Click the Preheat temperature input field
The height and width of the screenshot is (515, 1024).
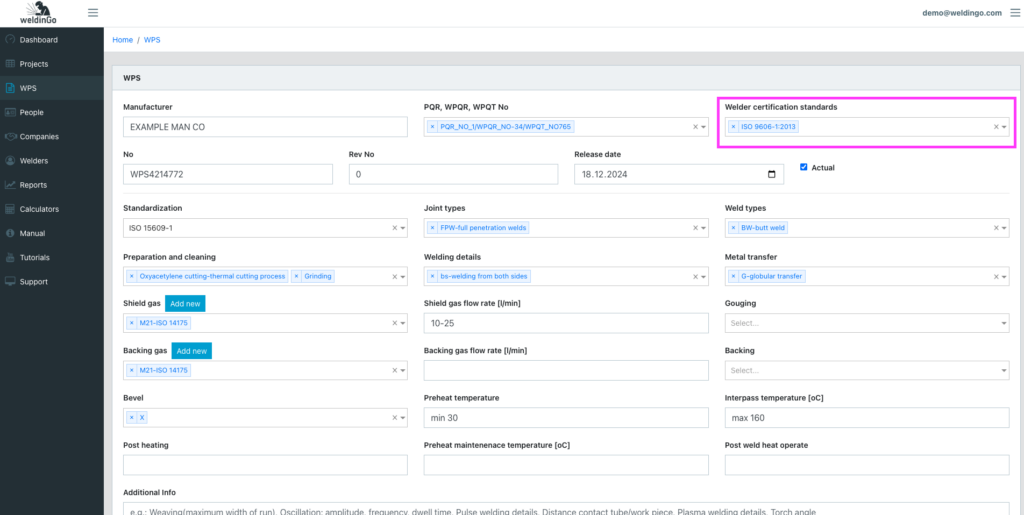click(566, 417)
